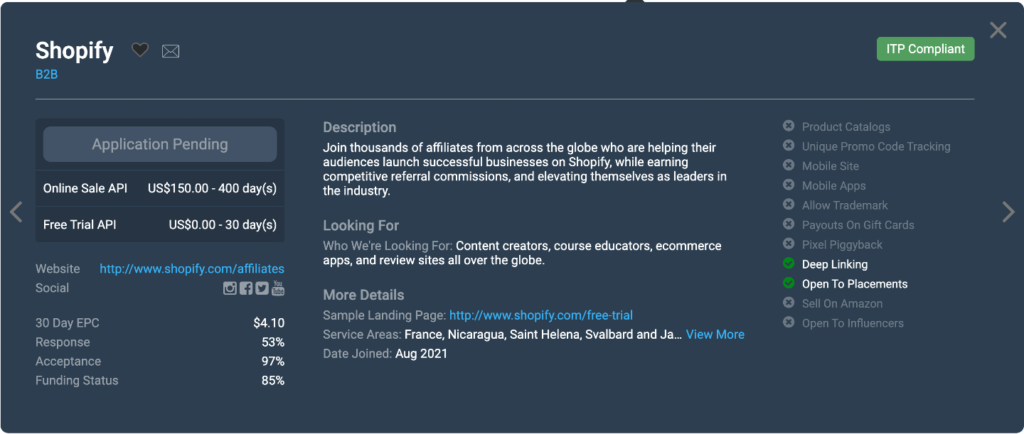This screenshot has height=434, width=1024.
Task: Close the Shopify details panel
Action: tap(998, 30)
